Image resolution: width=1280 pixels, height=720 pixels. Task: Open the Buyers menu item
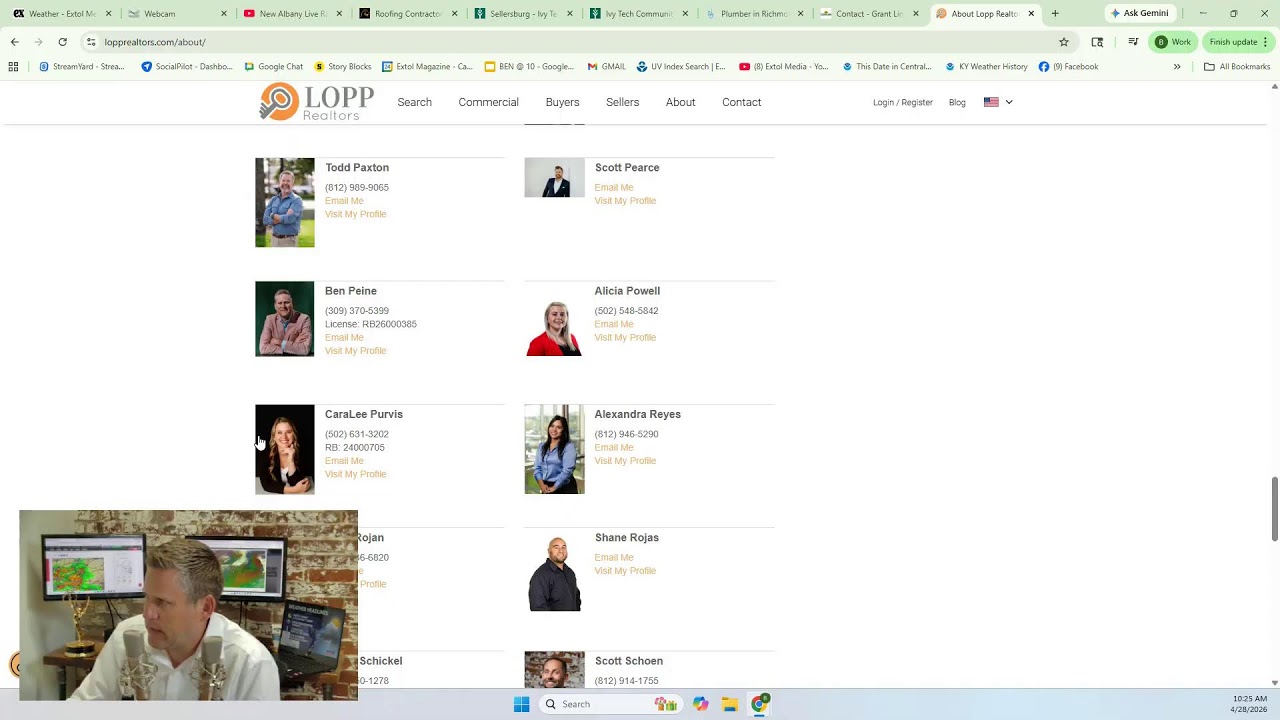[x=562, y=102]
